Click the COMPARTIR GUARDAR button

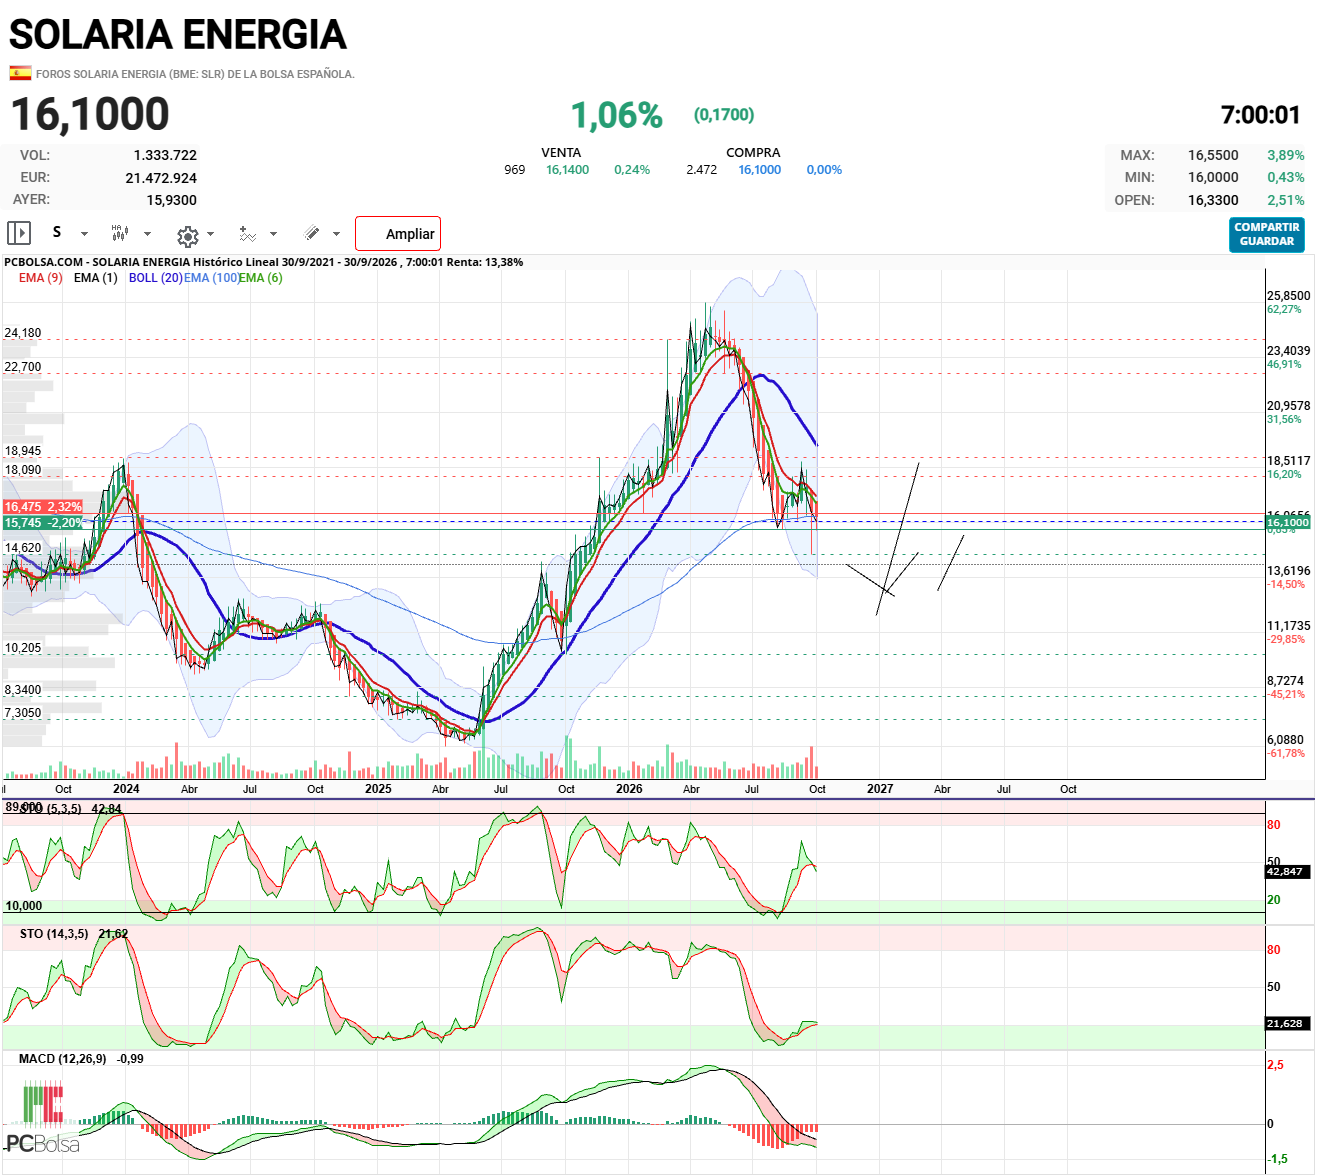point(1267,235)
